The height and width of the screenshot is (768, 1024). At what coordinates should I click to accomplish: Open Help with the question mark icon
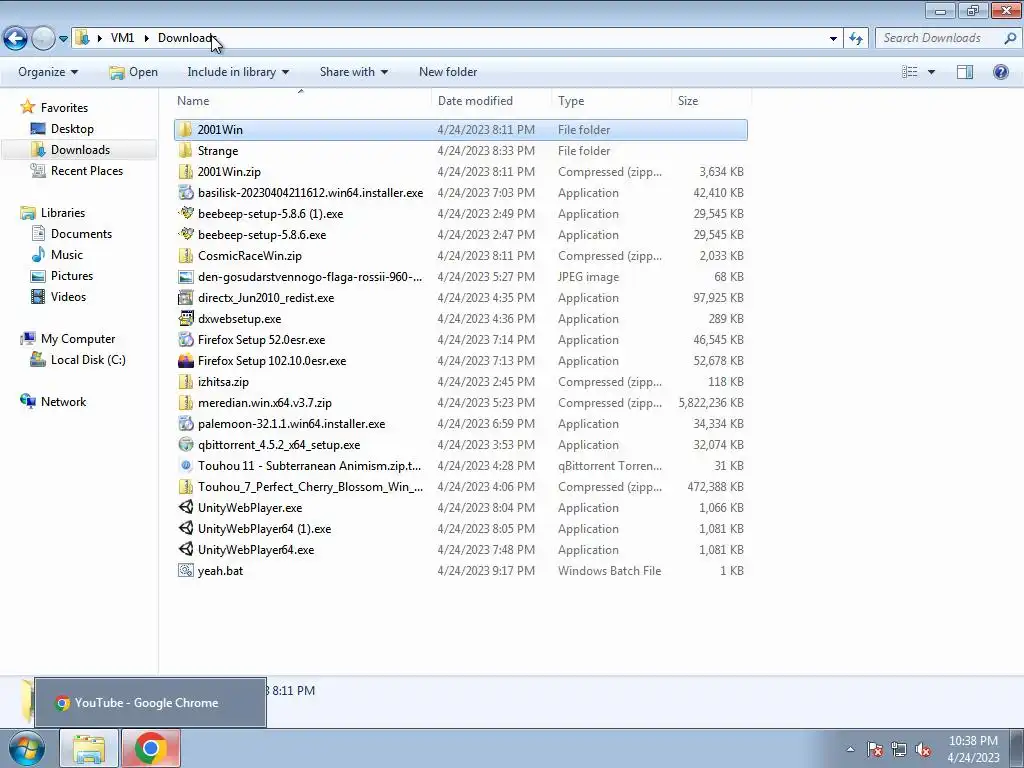(x=1000, y=72)
